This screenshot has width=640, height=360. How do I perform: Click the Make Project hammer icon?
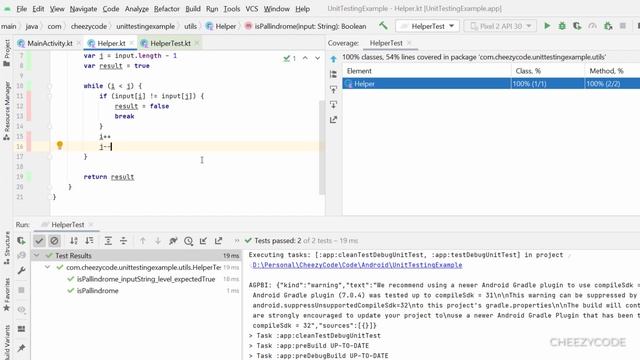click(383, 26)
